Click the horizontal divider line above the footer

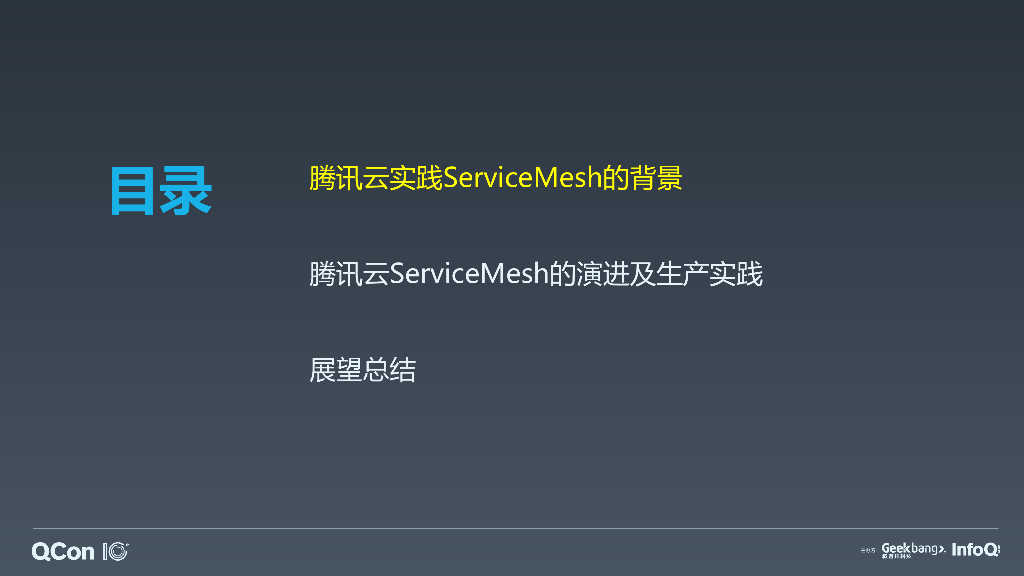[x=515, y=528]
